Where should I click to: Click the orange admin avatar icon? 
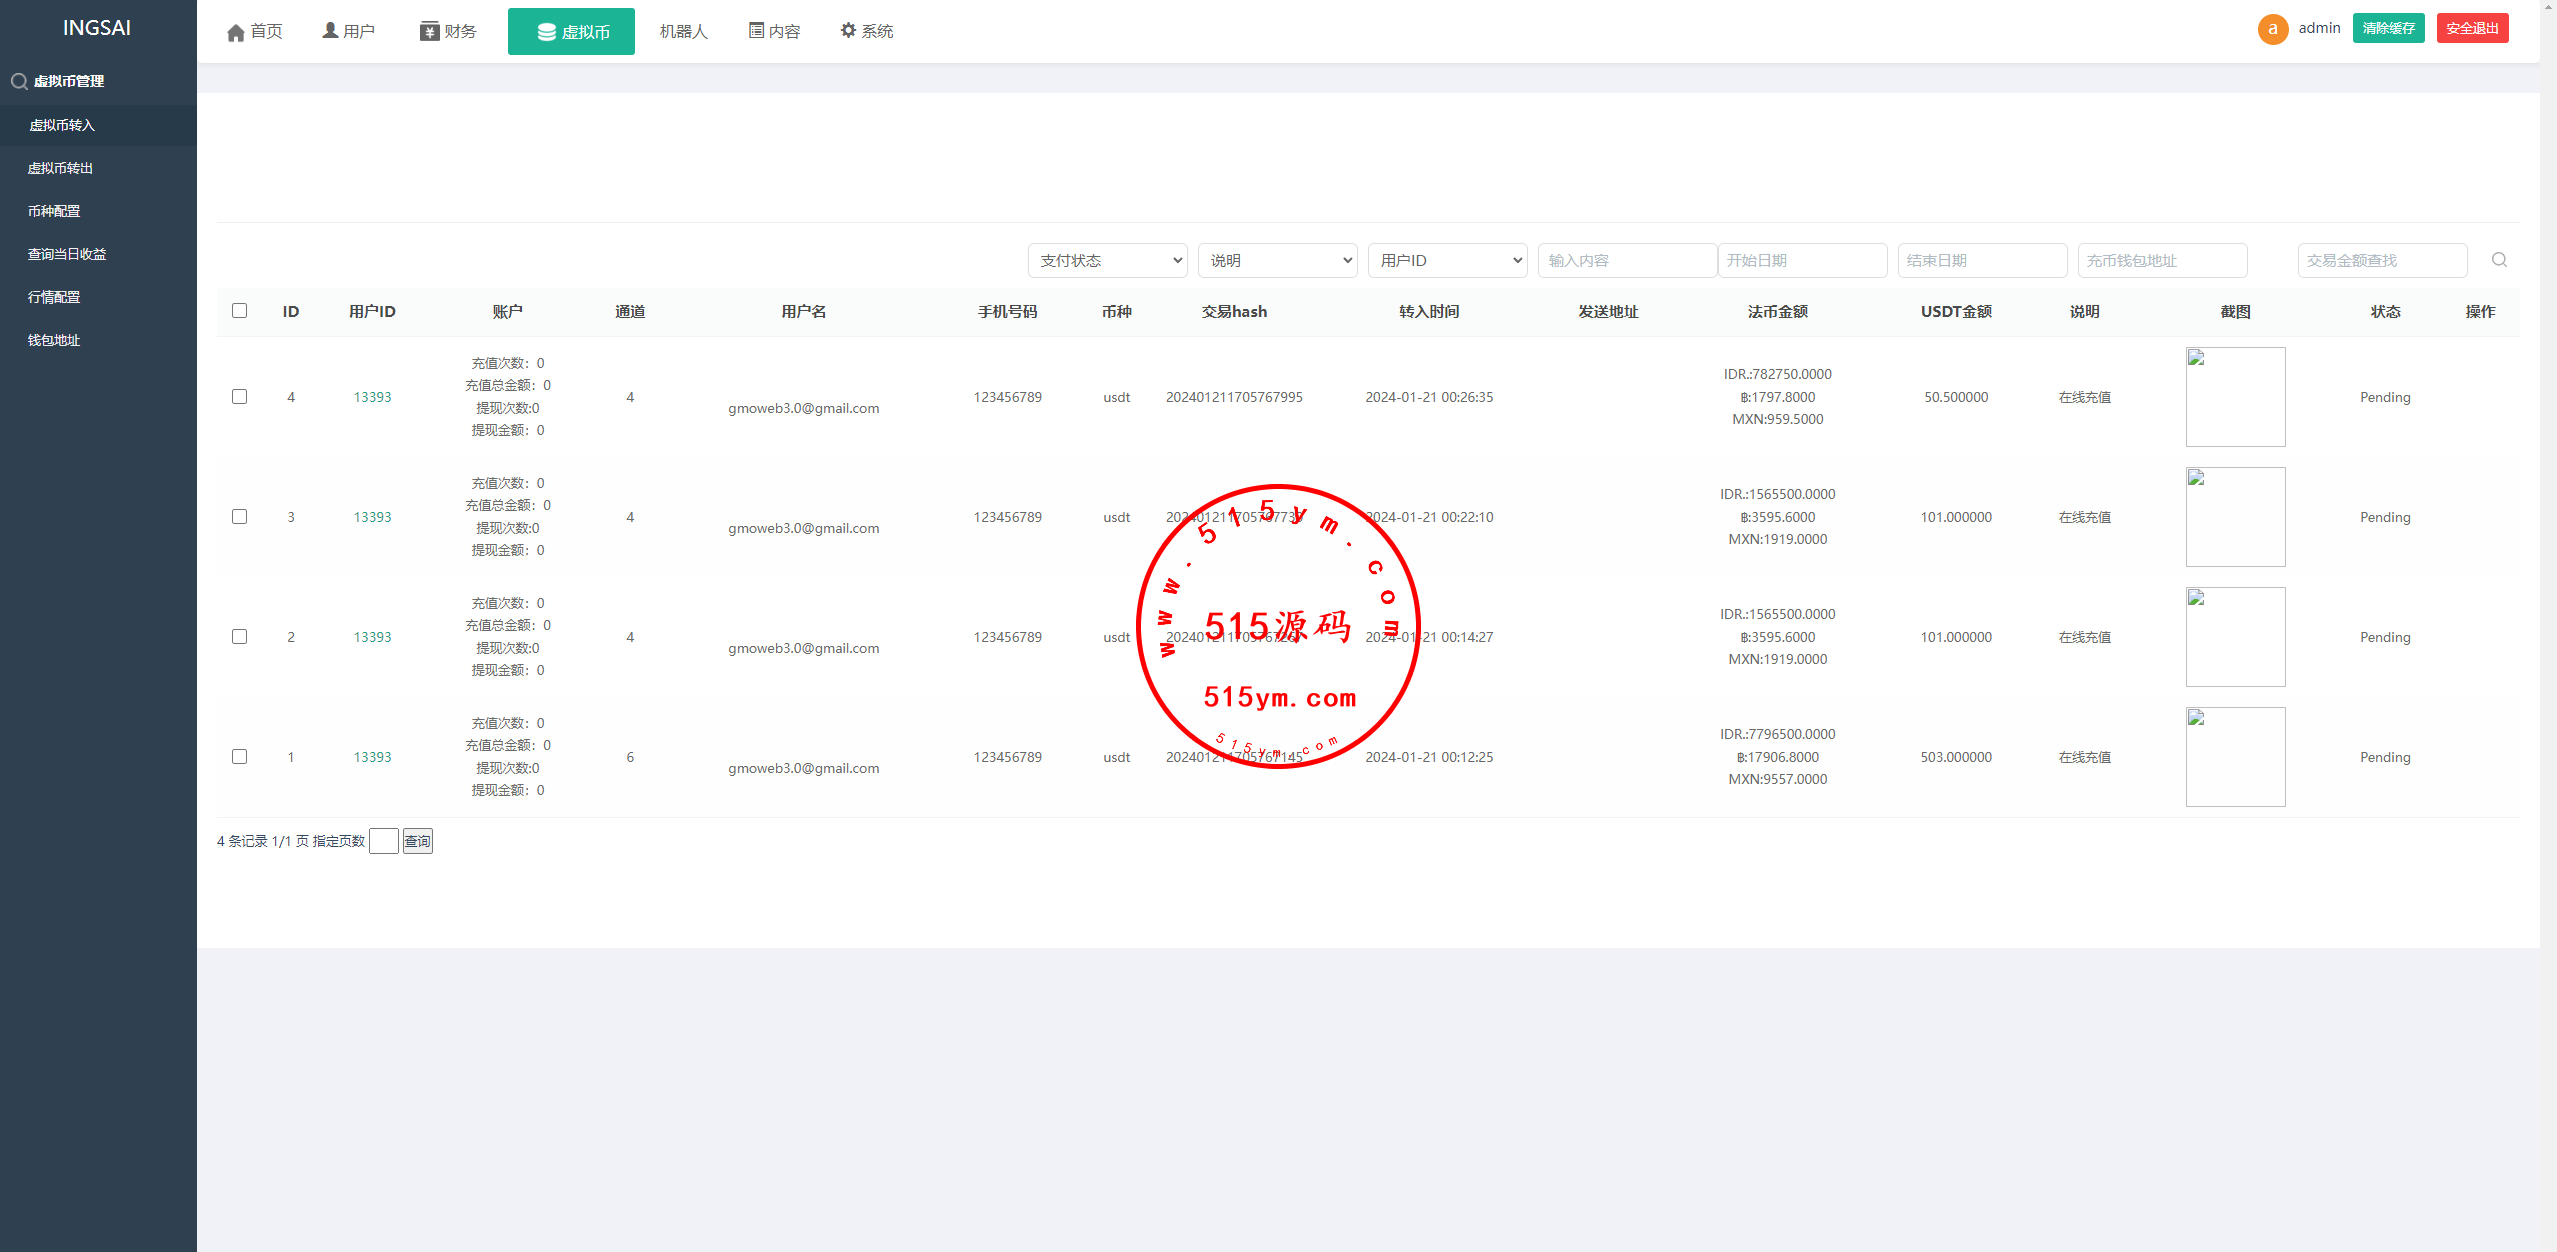[x=2272, y=29]
